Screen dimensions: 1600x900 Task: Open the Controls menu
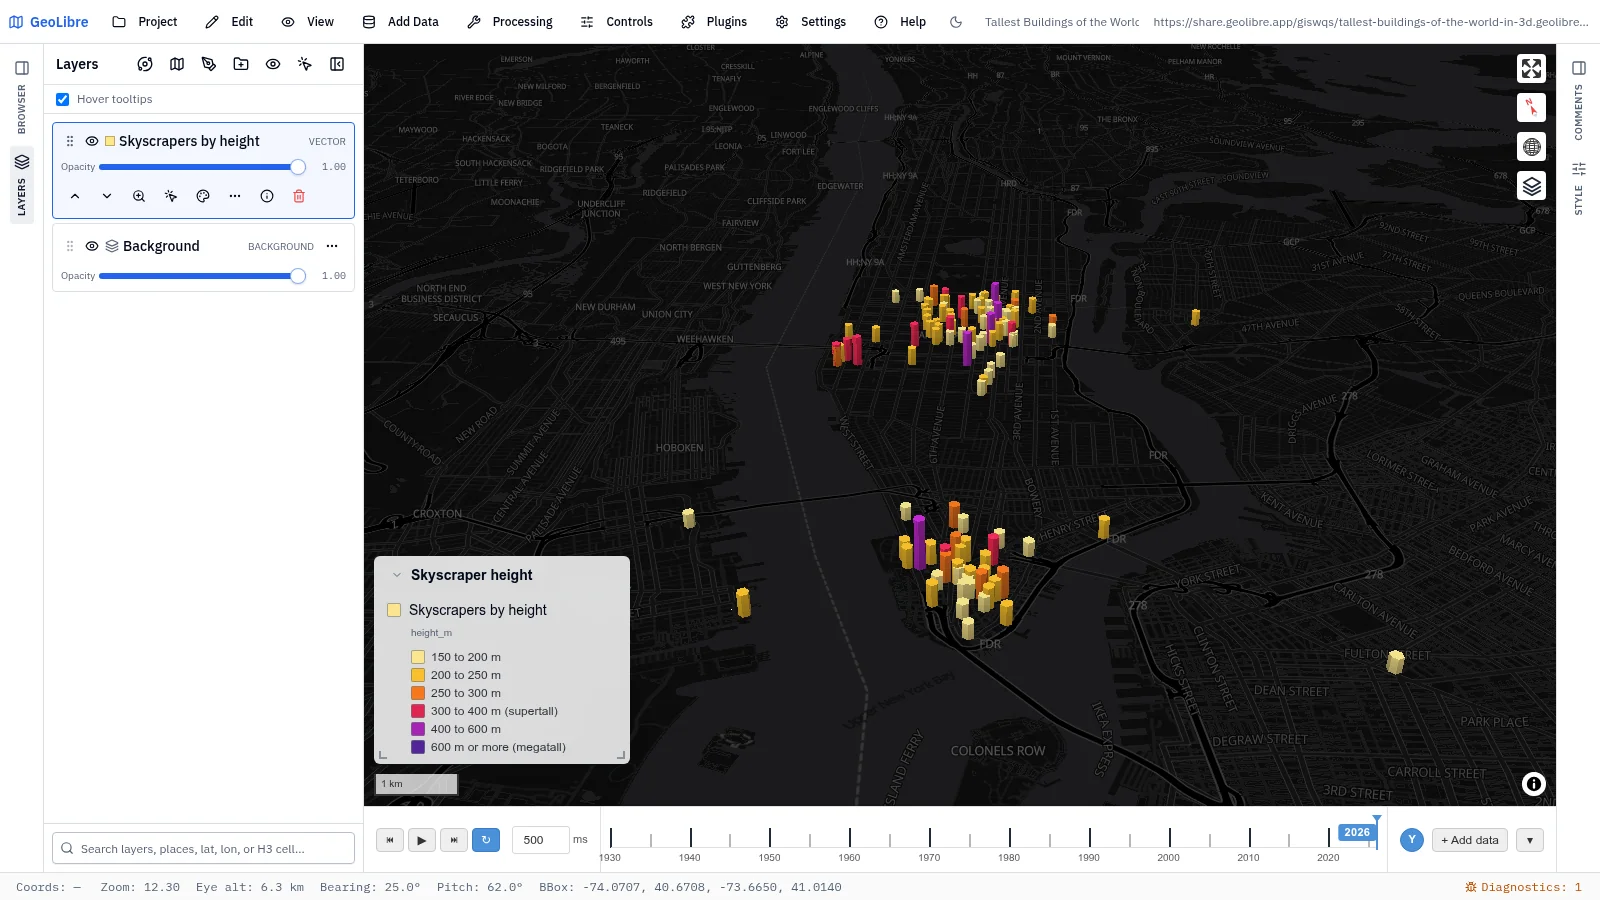tap(617, 22)
